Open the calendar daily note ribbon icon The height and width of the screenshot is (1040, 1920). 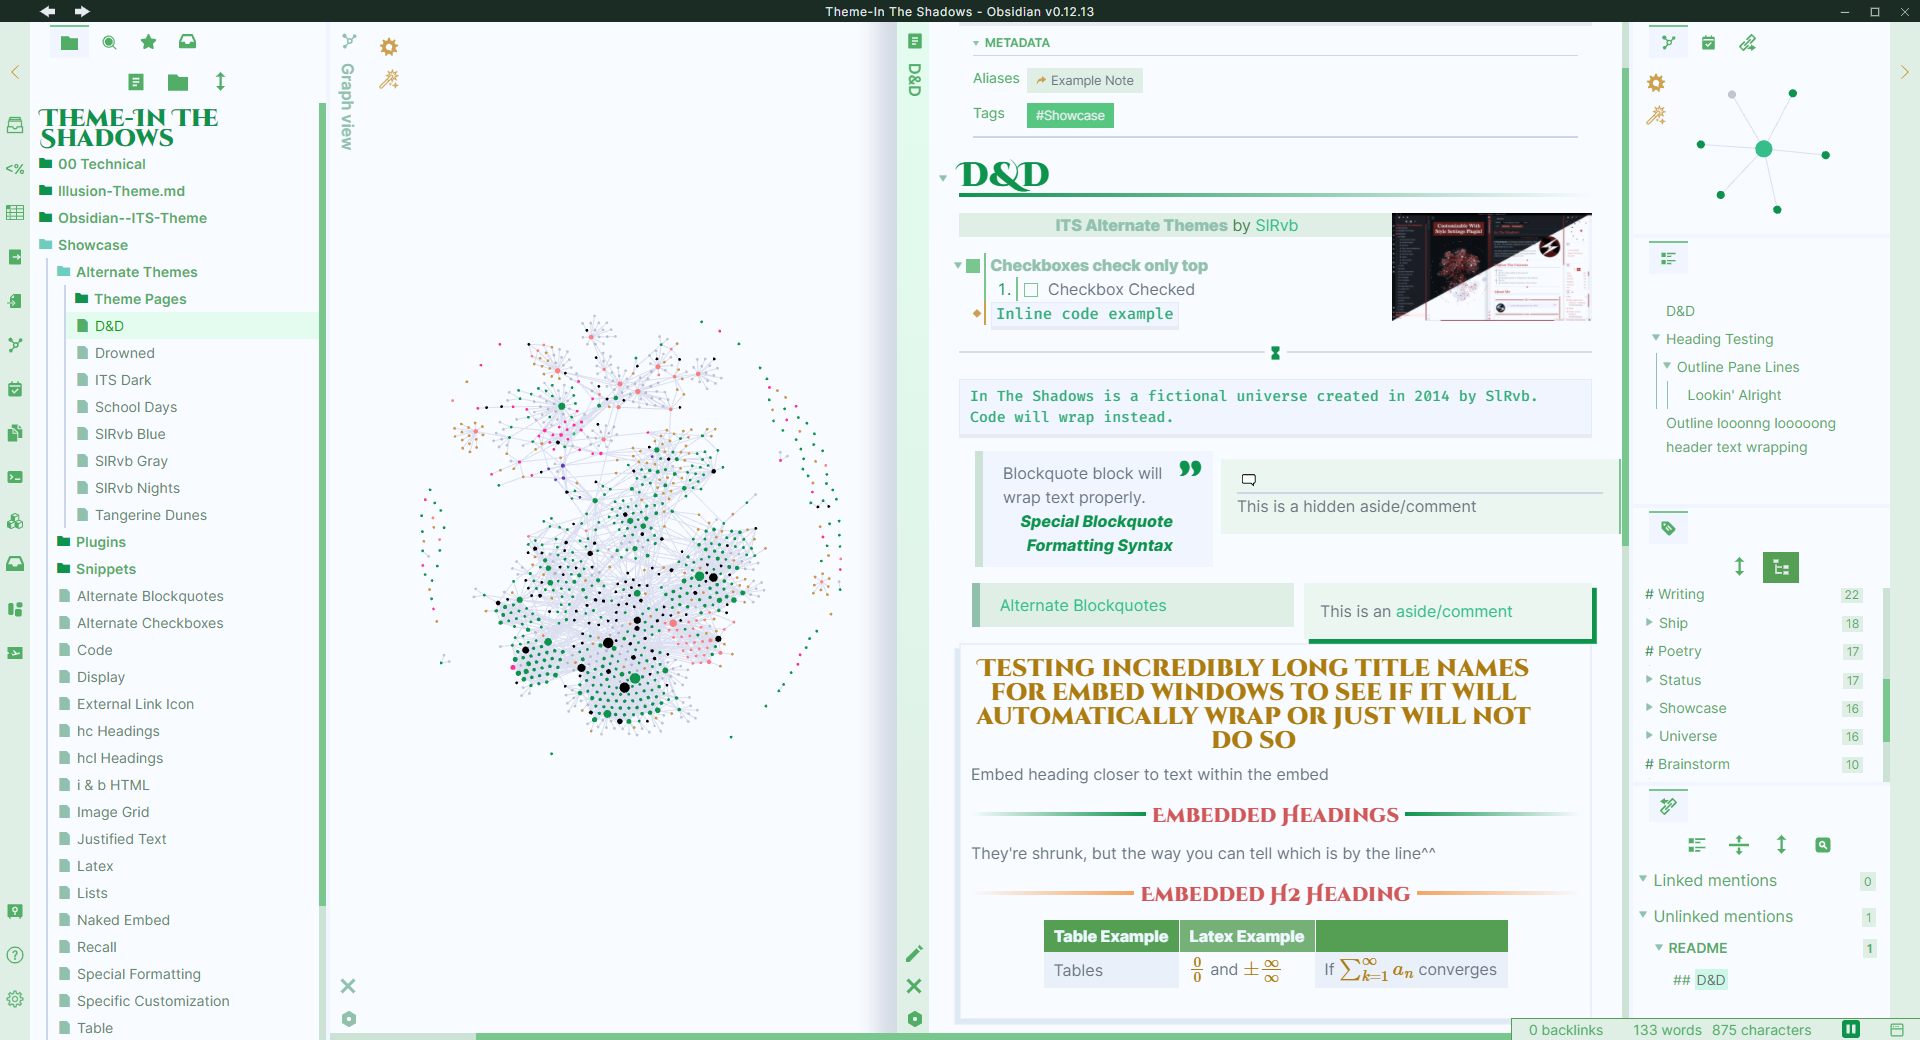15,389
